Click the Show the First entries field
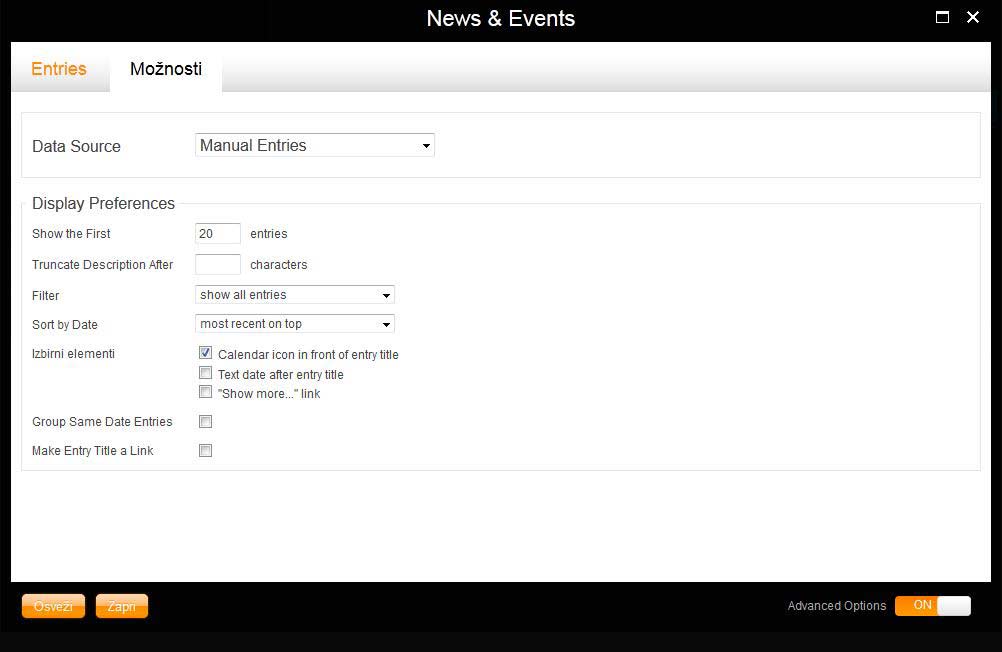Screen dimensions: 1002x652 [x=218, y=233]
